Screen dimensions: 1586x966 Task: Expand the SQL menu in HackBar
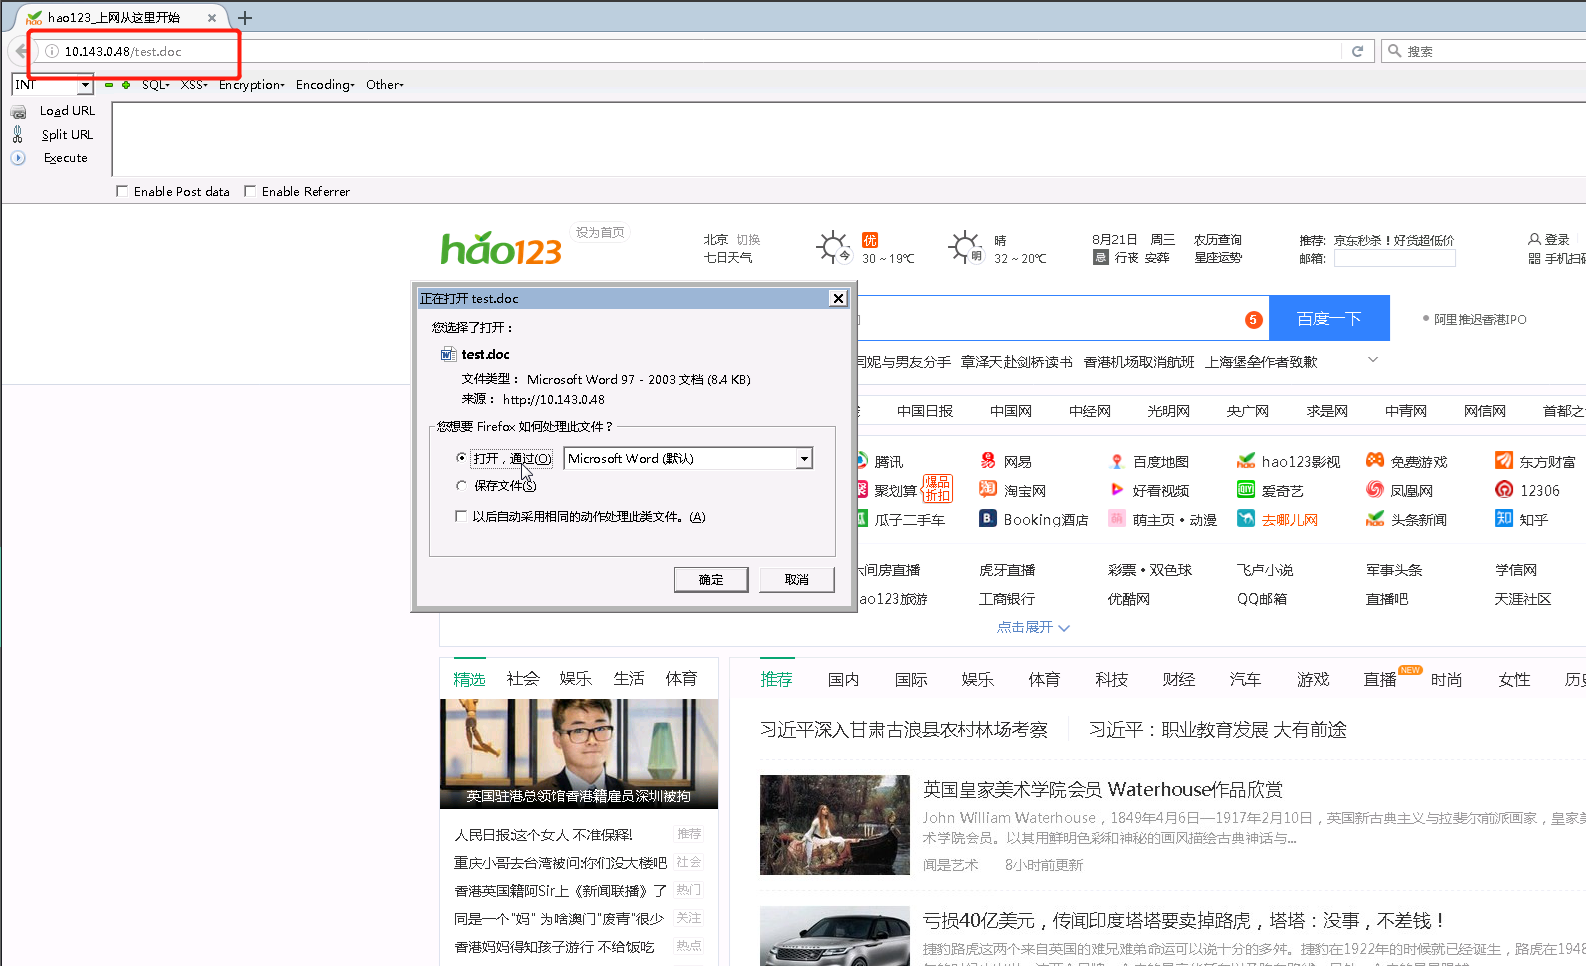tap(155, 85)
